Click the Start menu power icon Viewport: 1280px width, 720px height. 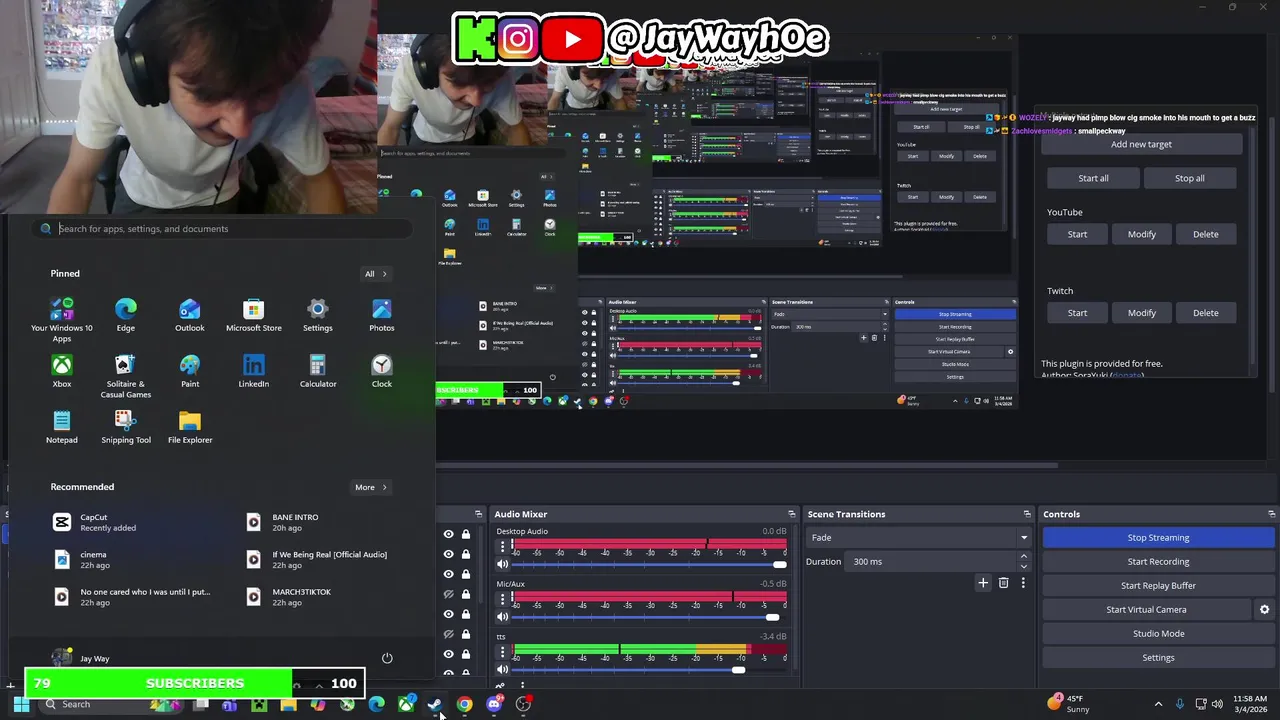pyautogui.click(x=387, y=658)
